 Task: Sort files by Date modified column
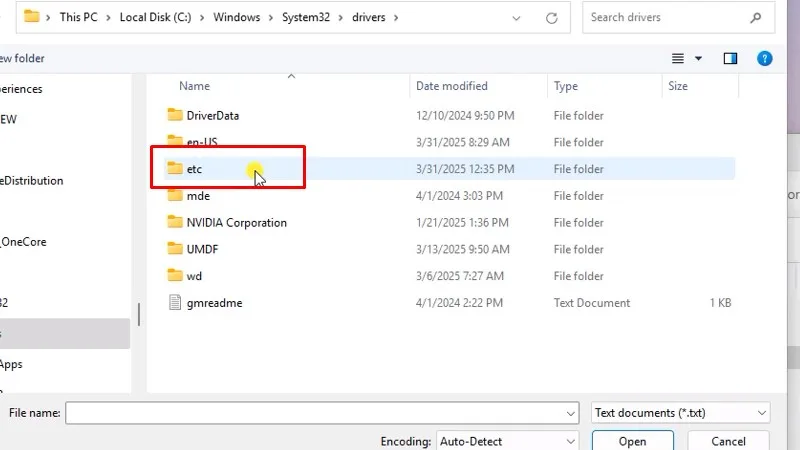[x=452, y=86]
